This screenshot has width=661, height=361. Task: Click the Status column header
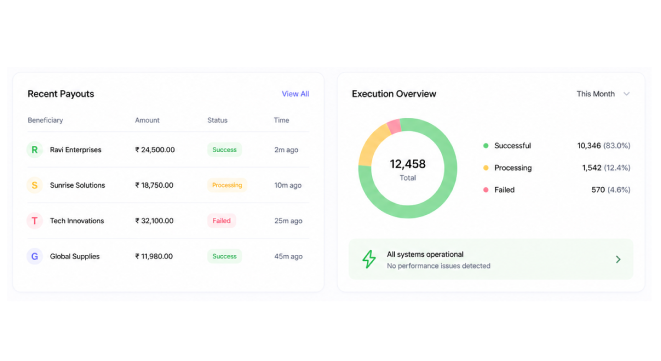(x=217, y=120)
